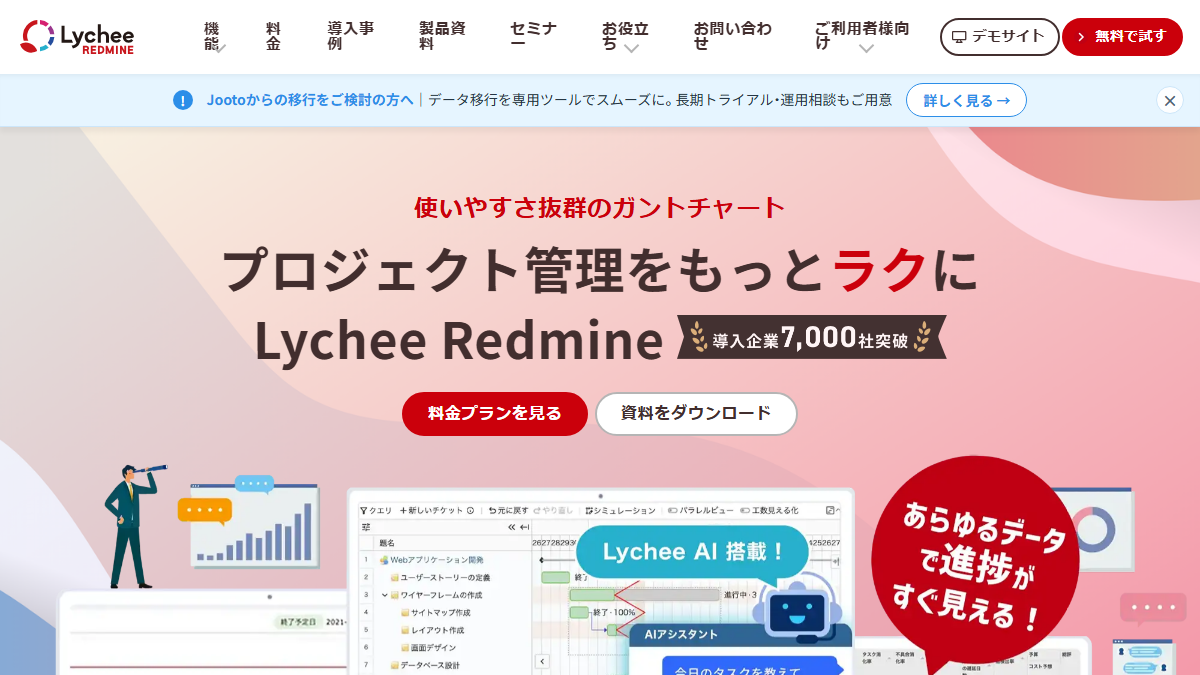Click the blue info icon in announcement bar
The image size is (1200, 675).
pyautogui.click(x=183, y=100)
